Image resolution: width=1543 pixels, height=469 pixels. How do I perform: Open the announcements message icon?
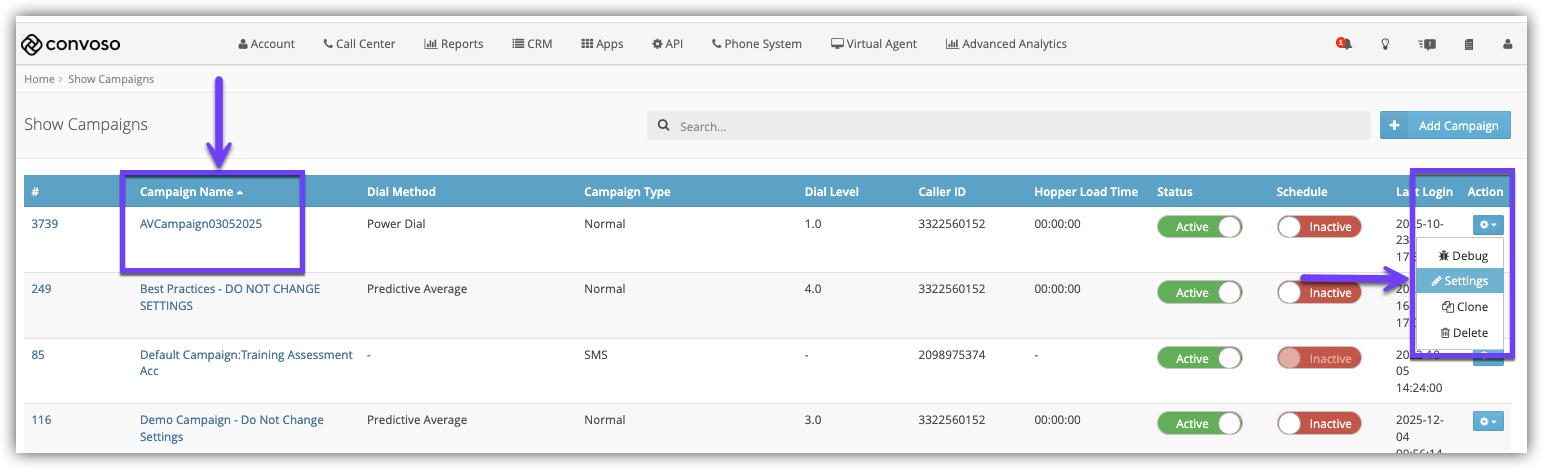(1427, 44)
